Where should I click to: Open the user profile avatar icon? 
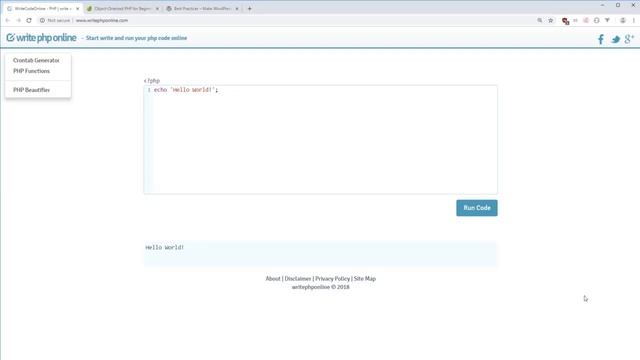tap(623, 20)
